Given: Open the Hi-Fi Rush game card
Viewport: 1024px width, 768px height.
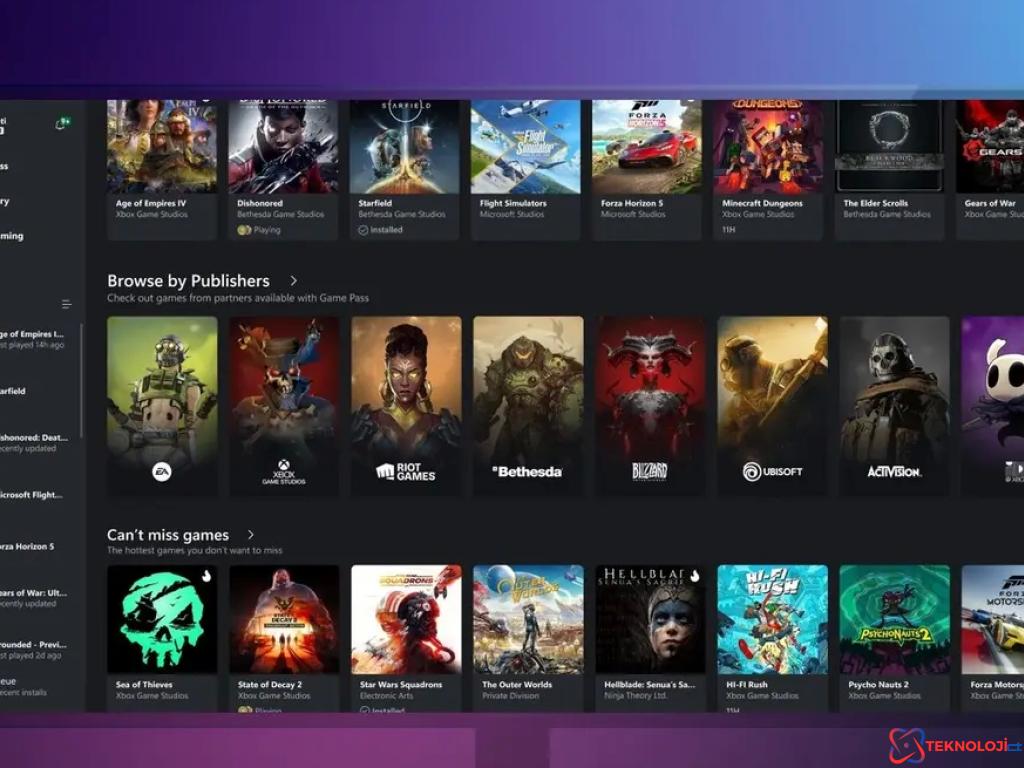Looking at the screenshot, I should point(772,639).
